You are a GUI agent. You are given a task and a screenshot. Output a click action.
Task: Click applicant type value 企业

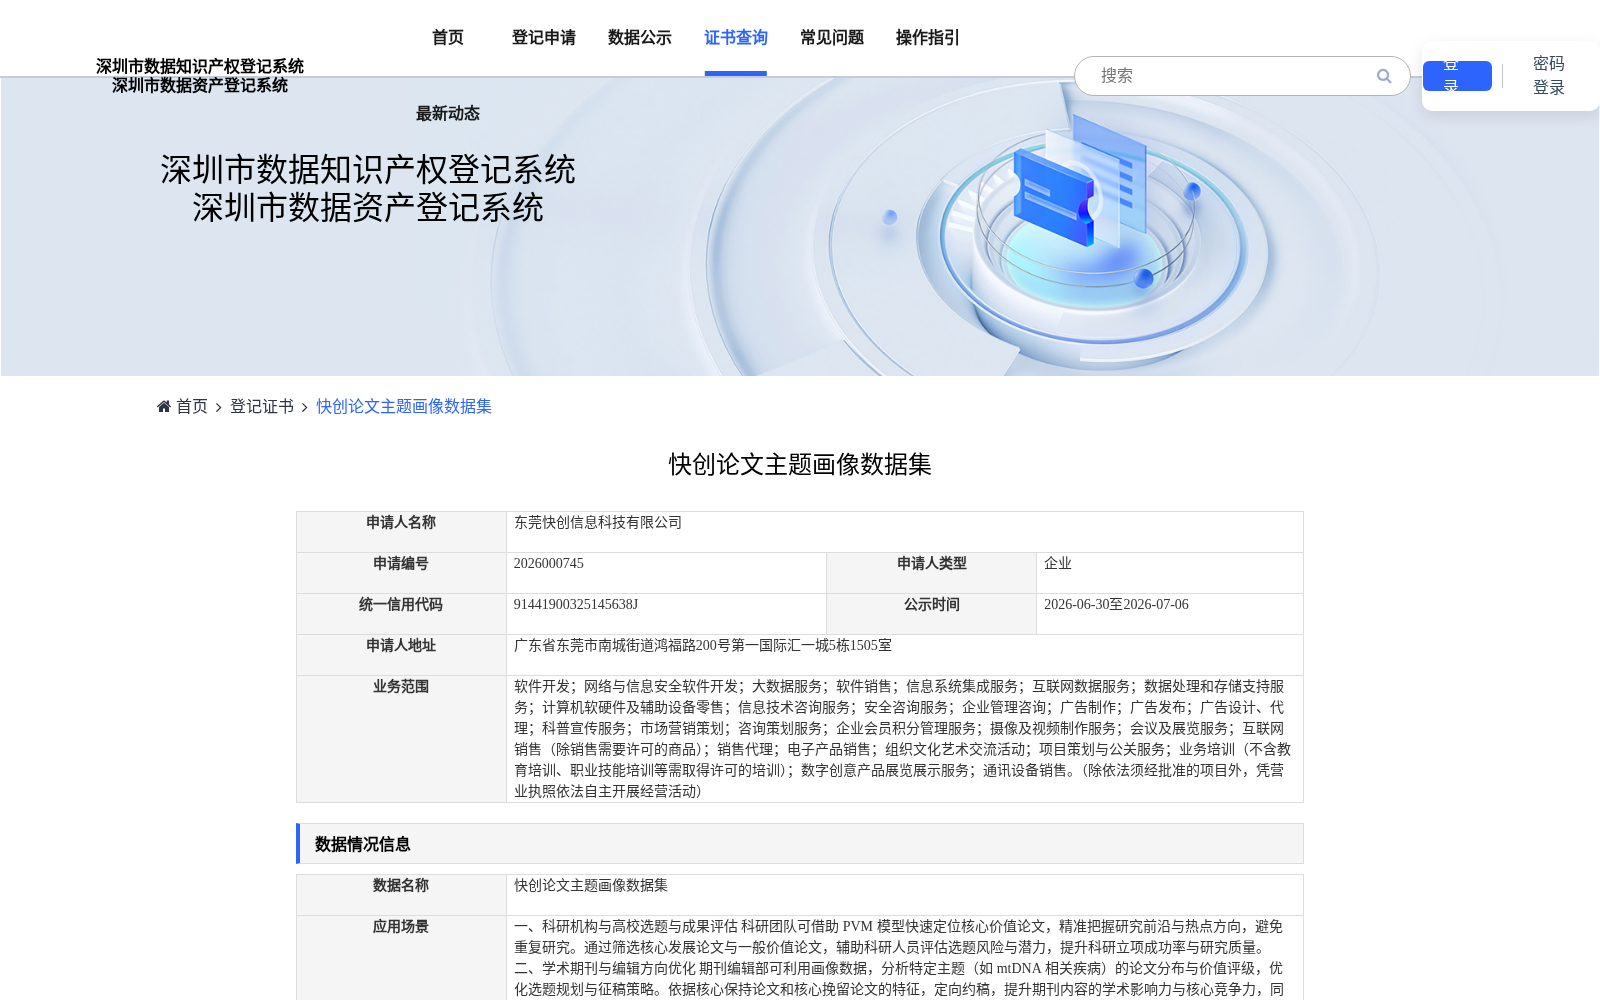1058,563
